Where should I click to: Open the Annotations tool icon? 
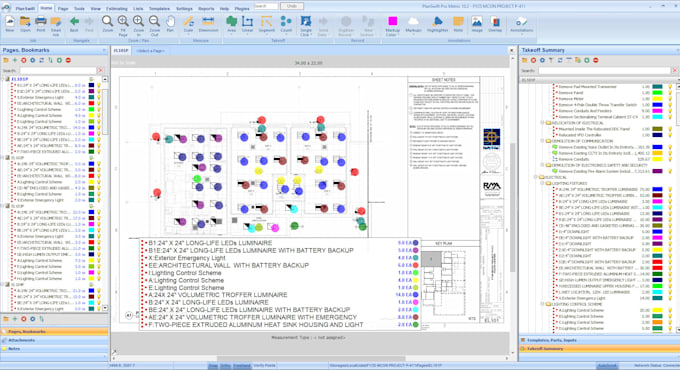click(521, 21)
